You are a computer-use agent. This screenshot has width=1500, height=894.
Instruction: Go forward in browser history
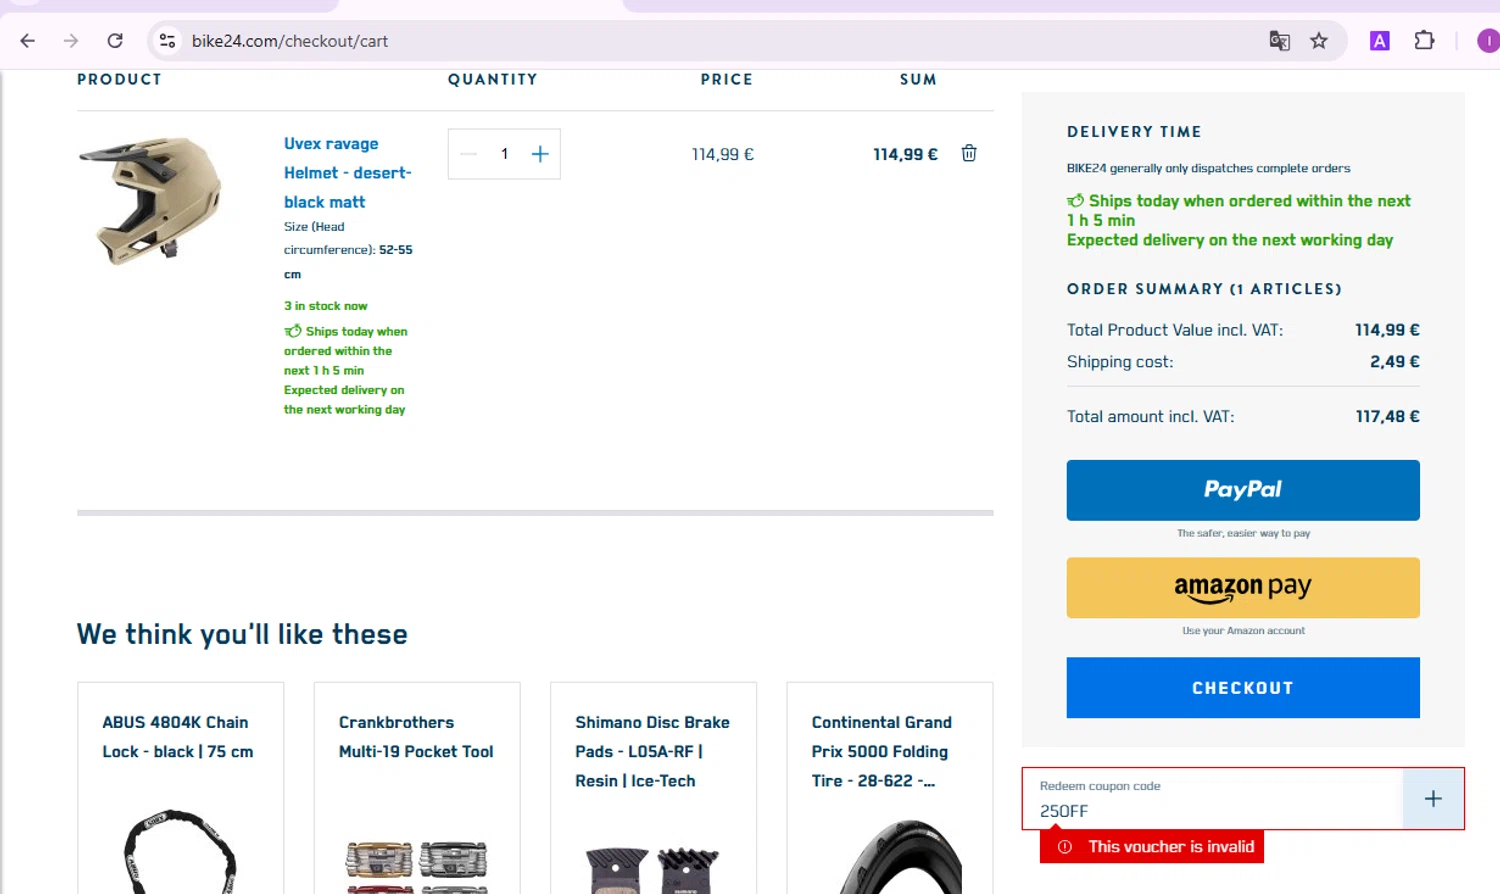(71, 41)
